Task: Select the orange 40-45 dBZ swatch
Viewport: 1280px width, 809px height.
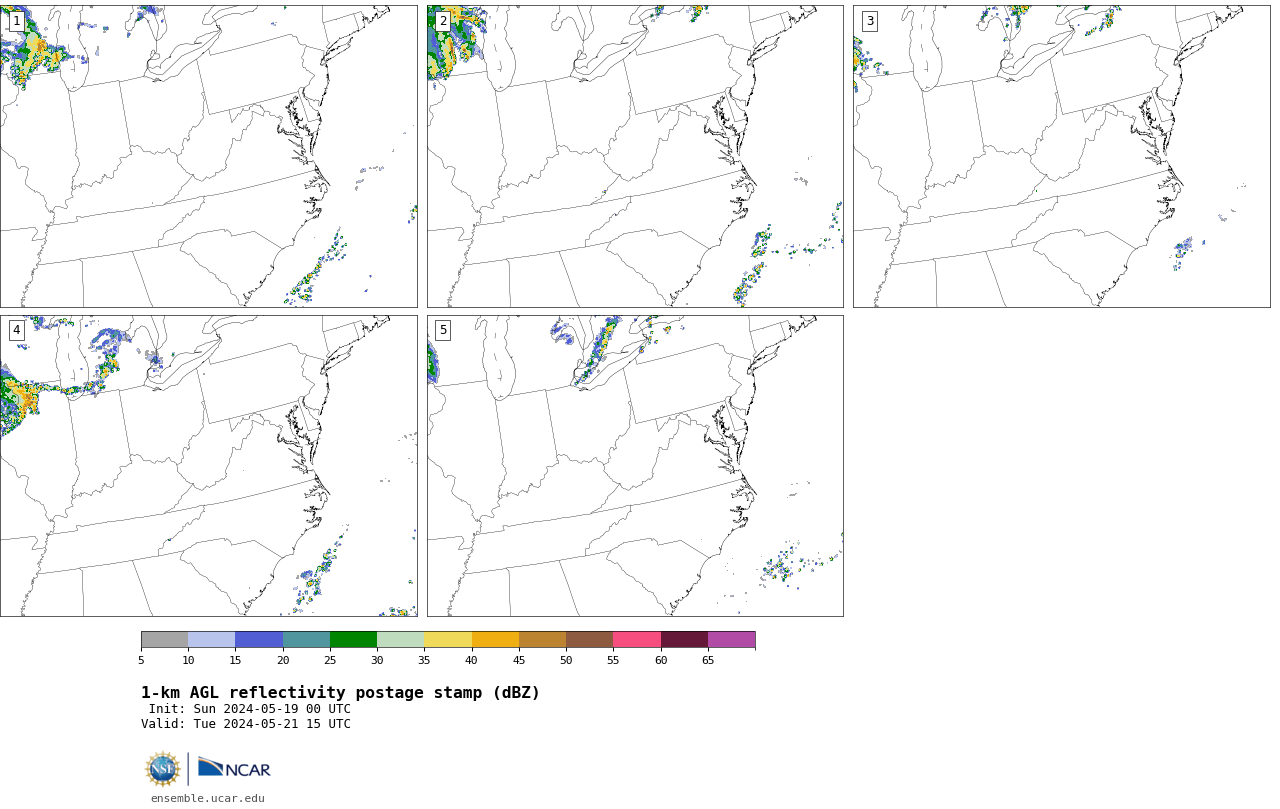Action: point(495,640)
